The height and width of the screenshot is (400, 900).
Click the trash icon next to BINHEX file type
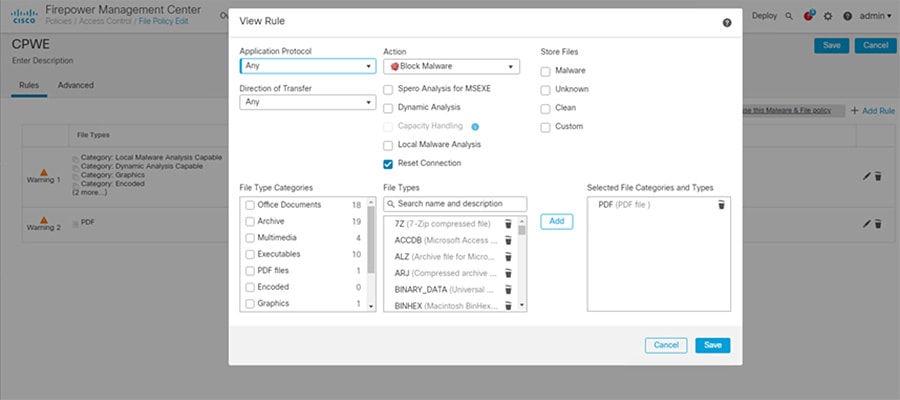(x=508, y=306)
